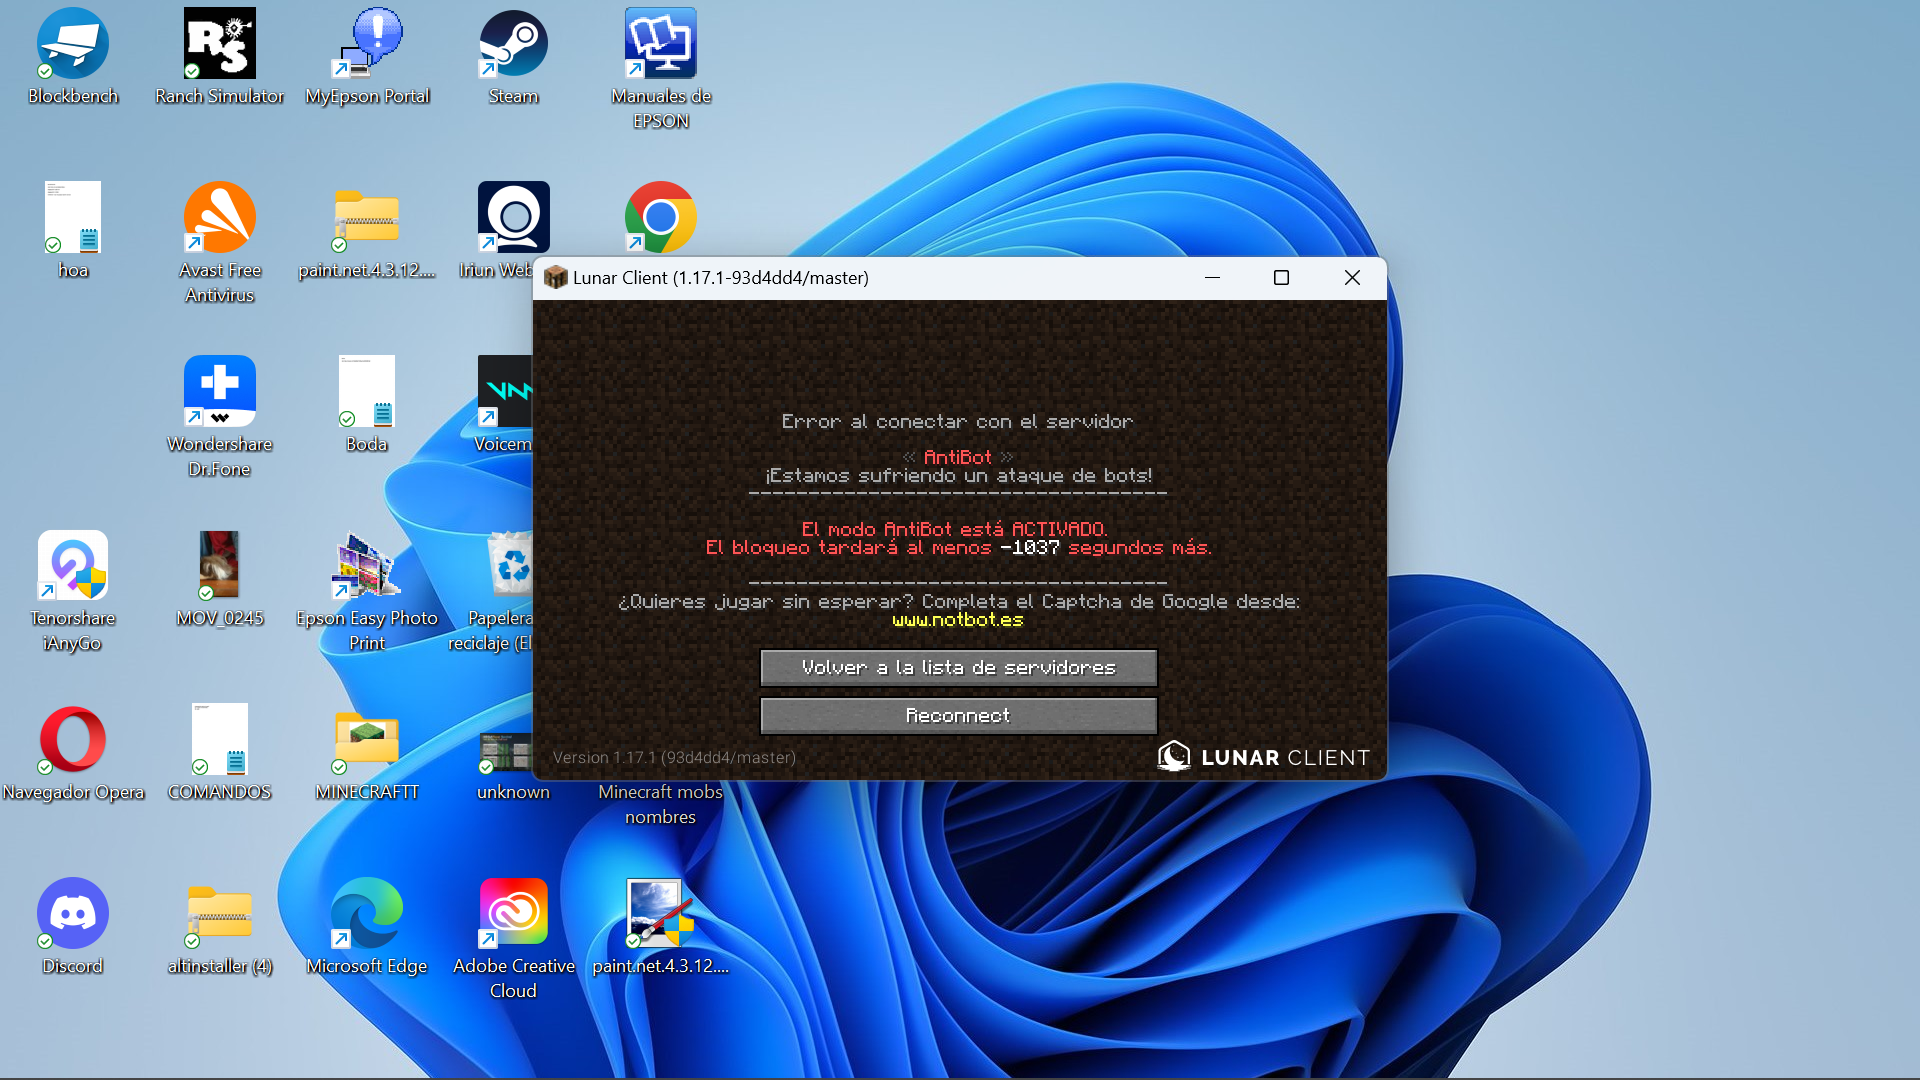1920x1080 pixels.
Task: Click the Reconnect button
Action: (x=958, y=716)
